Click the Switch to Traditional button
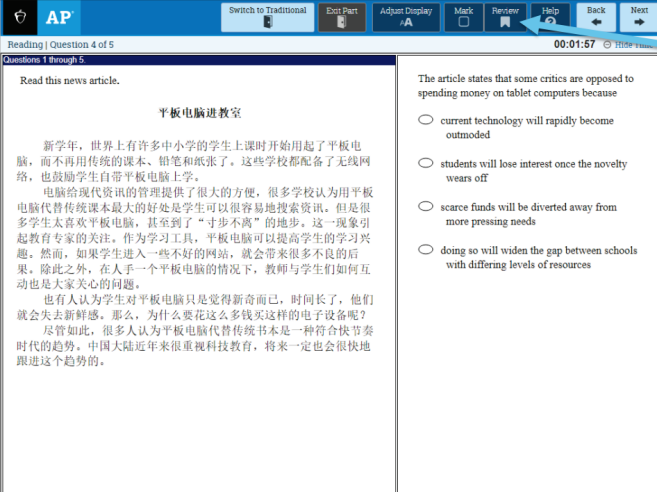The width and height of the screenshot is (657, 492). (267, 17)
